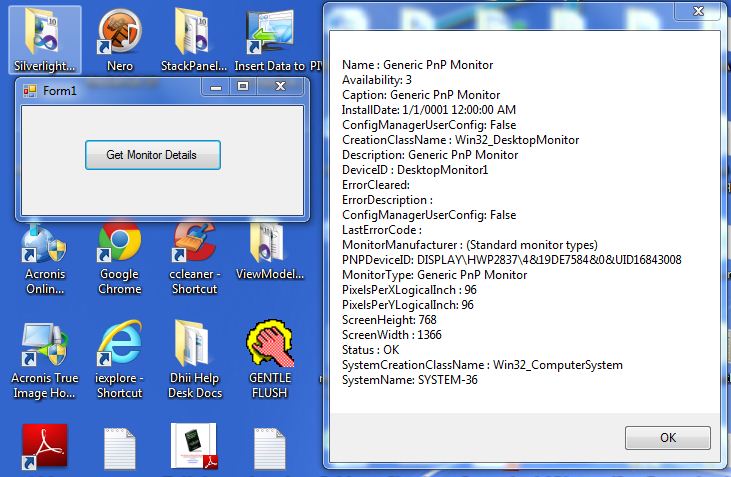Screen dimensions: 731x477
Task: Click 'Status : OK' text
Action: pos(371,350)
